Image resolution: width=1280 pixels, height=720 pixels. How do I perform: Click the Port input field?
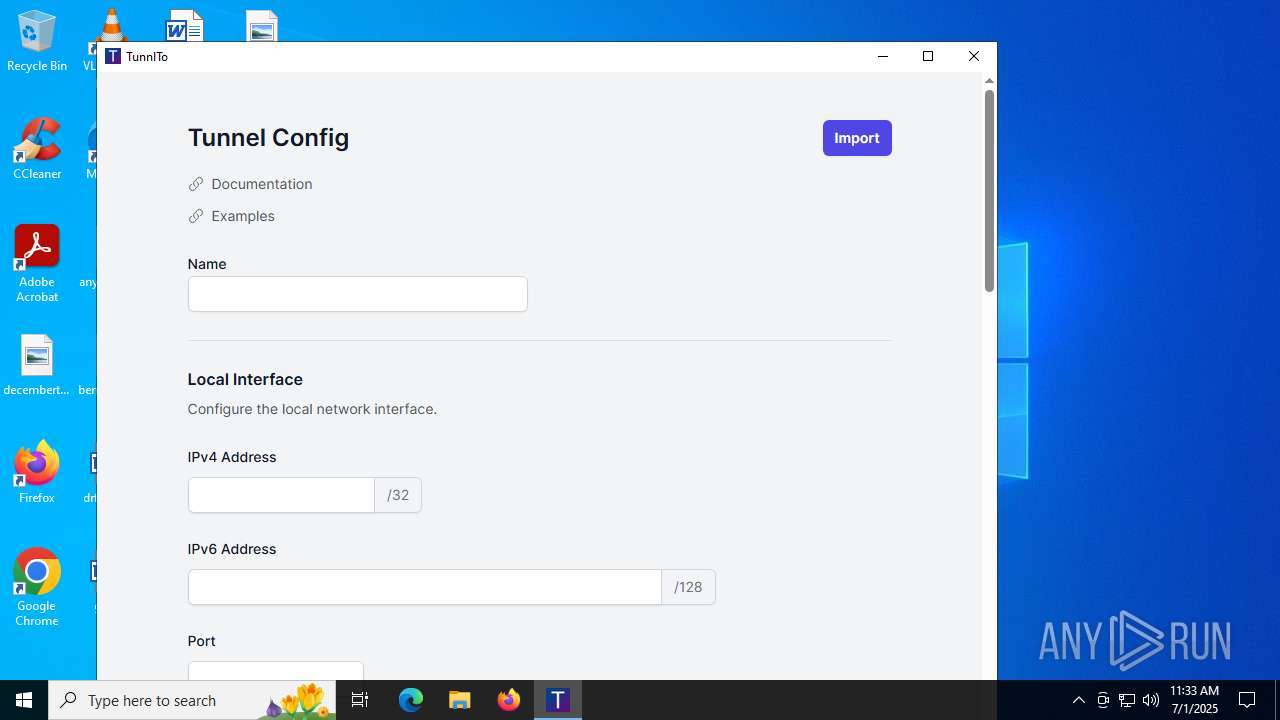coord(275,671)
